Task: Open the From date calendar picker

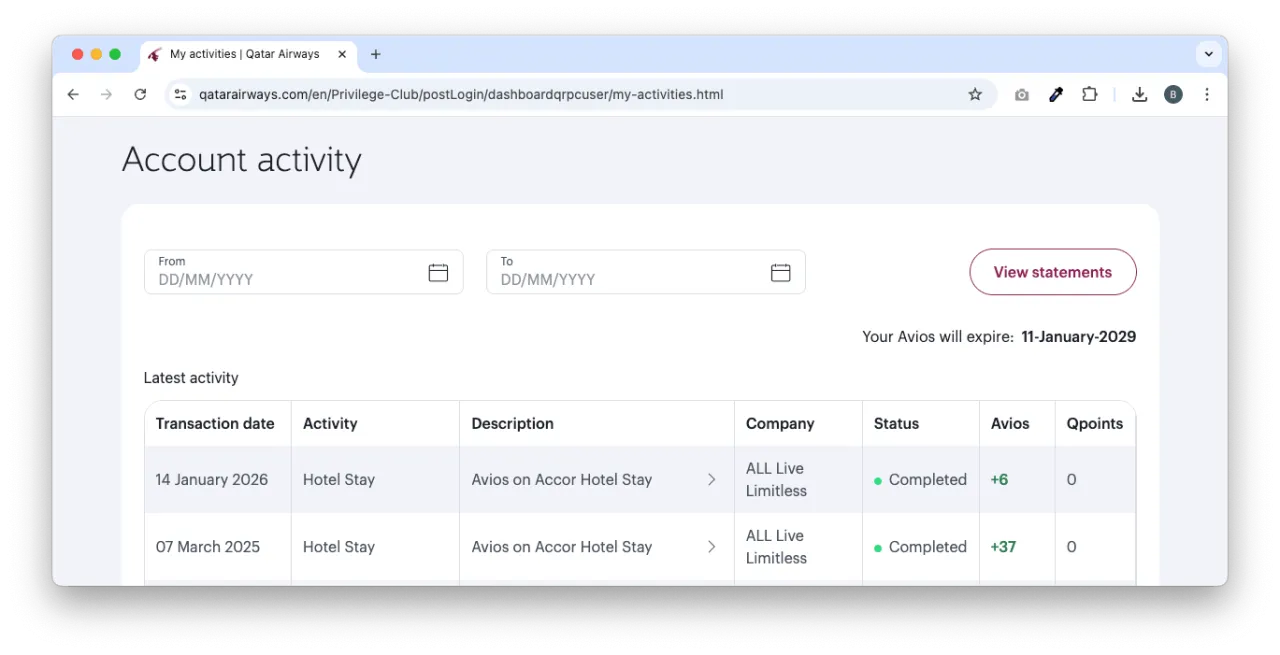Action: [x=438, y=272]
